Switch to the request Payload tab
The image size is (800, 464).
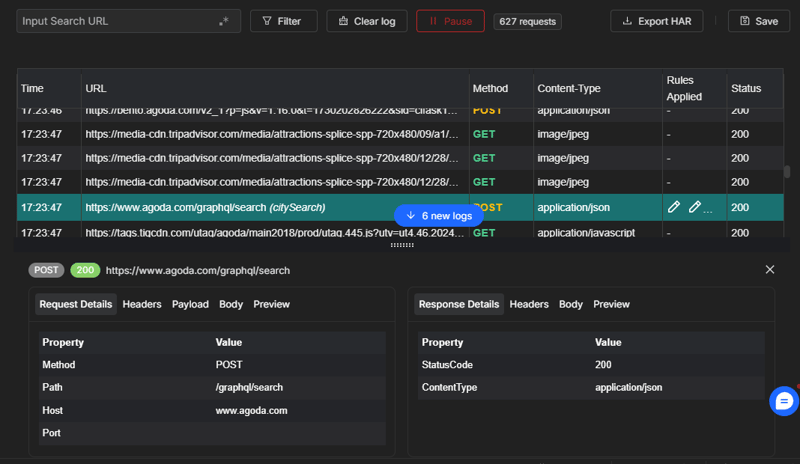[x=190, y=304]
